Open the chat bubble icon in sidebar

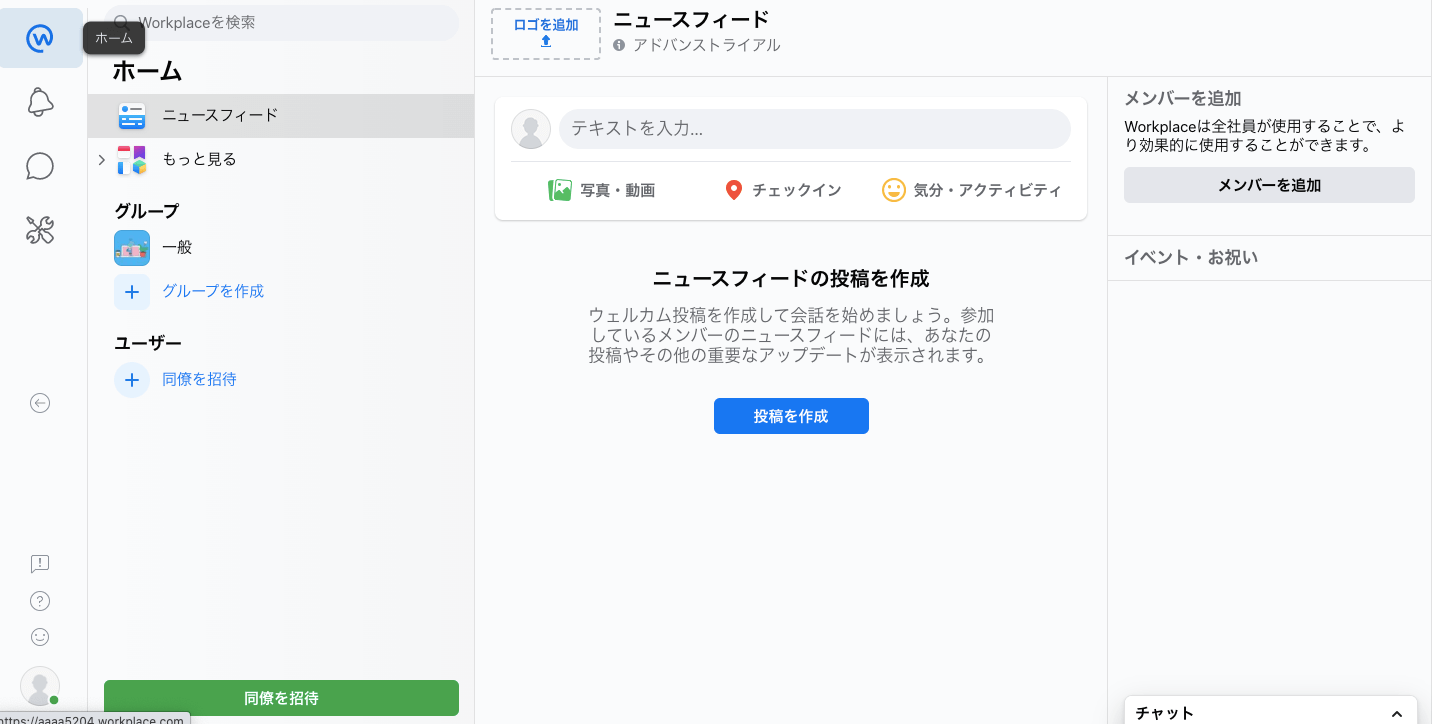click(40, 166)
